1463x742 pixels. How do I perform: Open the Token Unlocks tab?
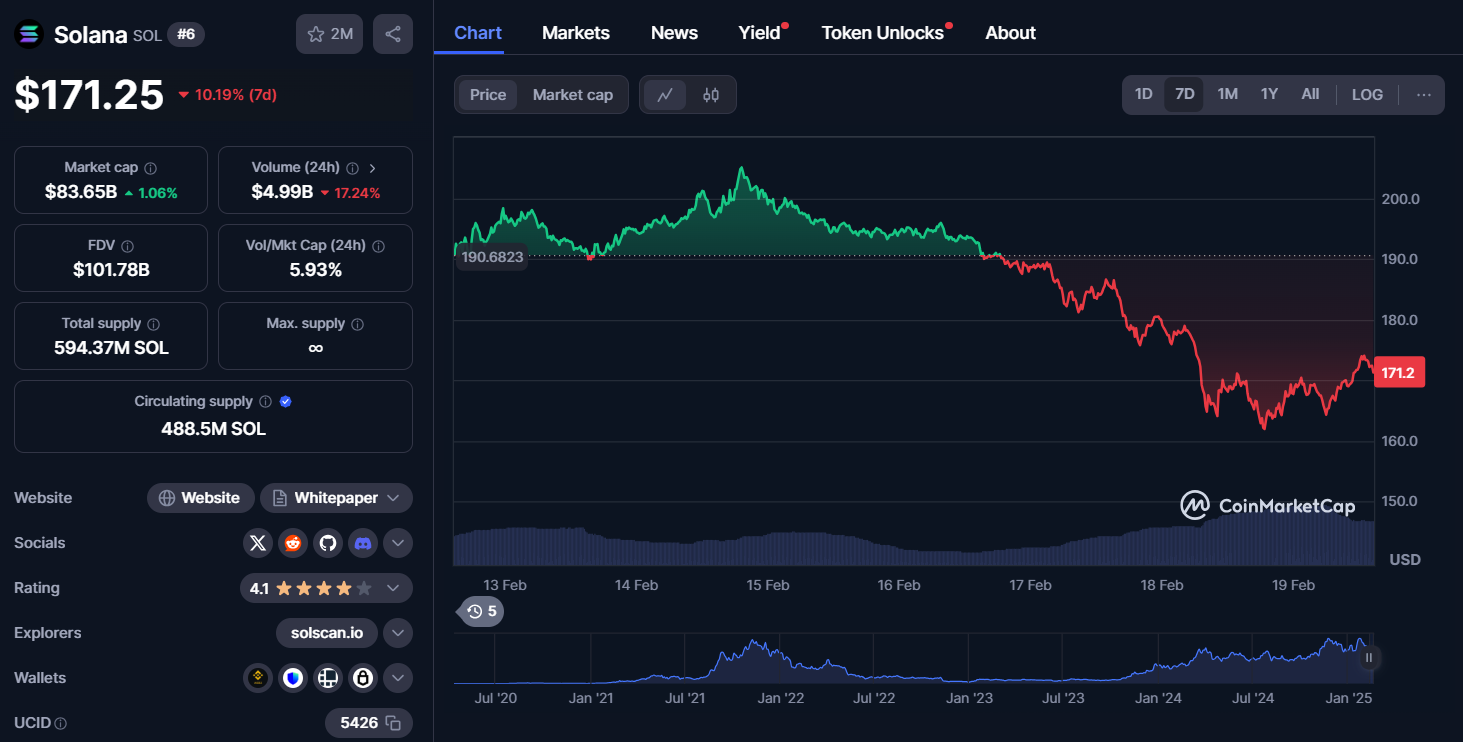coord(883,33)
